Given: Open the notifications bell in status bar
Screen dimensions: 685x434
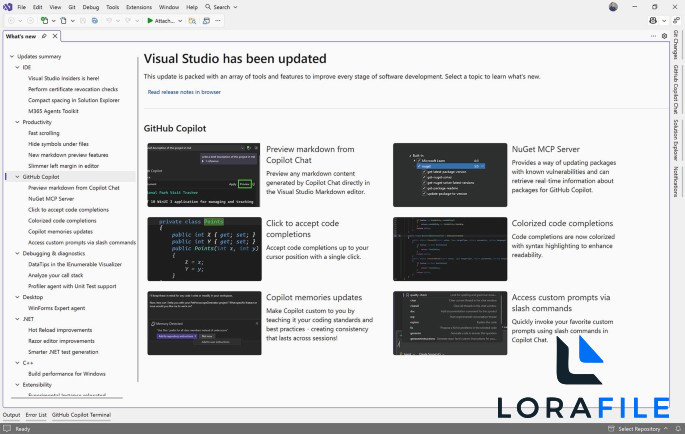Looking at the screenshot, I should [x=678, y=429].
